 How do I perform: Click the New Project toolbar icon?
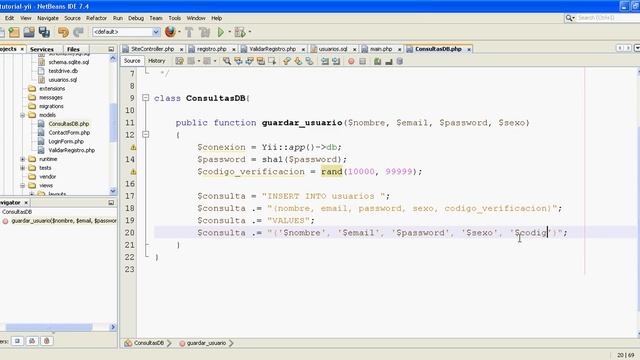(14, 32)
